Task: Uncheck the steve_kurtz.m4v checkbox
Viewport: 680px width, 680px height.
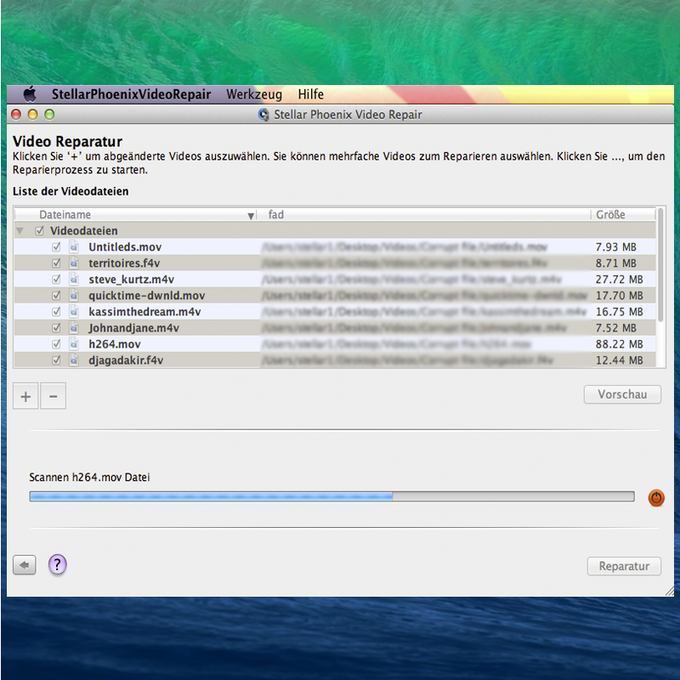Action: click(56, 279)
